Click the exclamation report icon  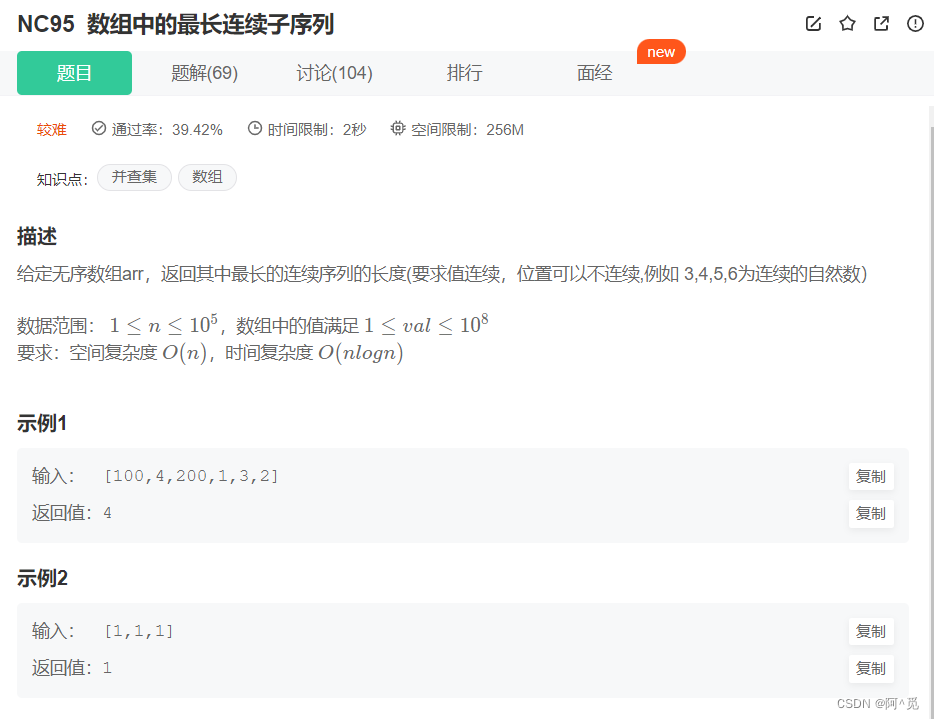click(915, 24)
